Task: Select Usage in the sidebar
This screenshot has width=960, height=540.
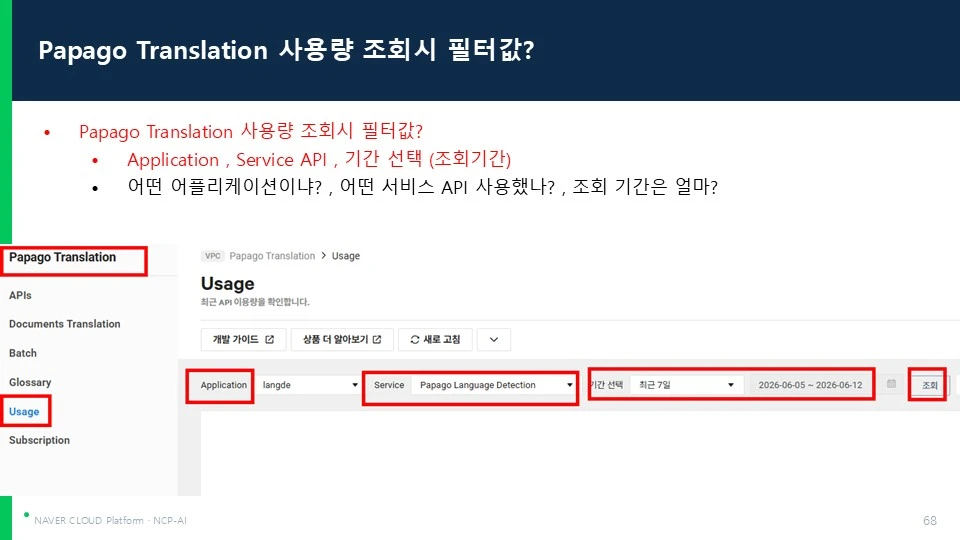Action: (24, 411)
